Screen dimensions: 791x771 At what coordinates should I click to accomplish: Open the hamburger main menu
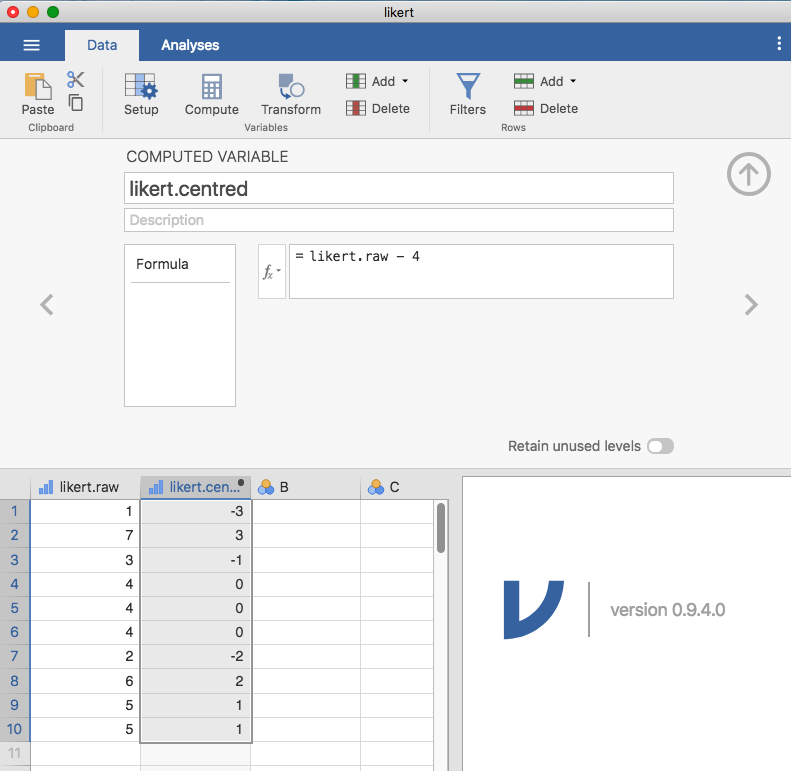31,45
